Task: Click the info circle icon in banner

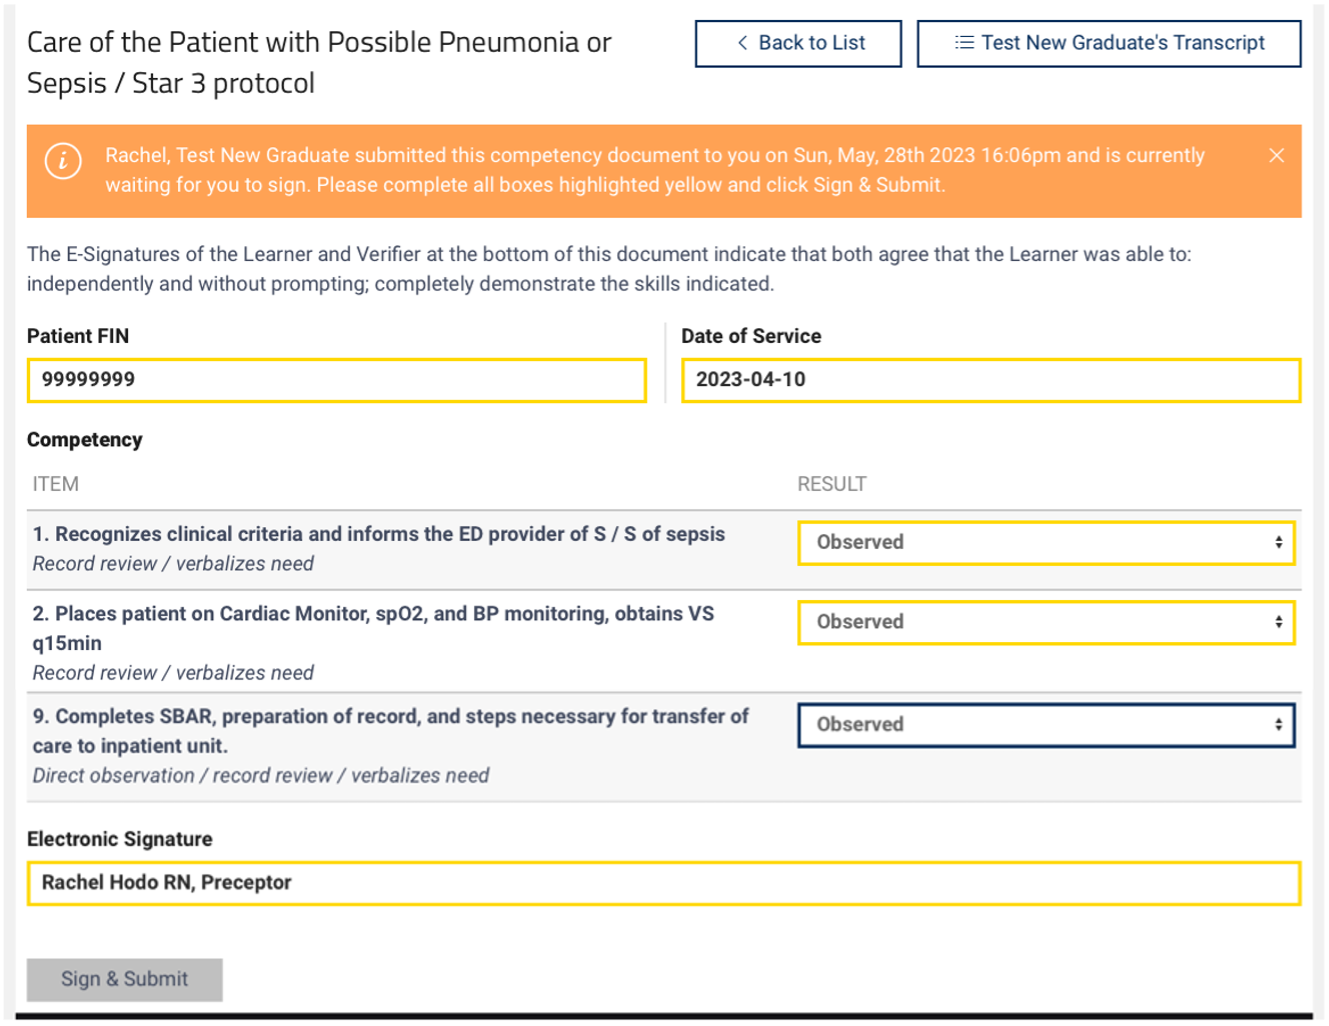Action: (x=63, y=160)
